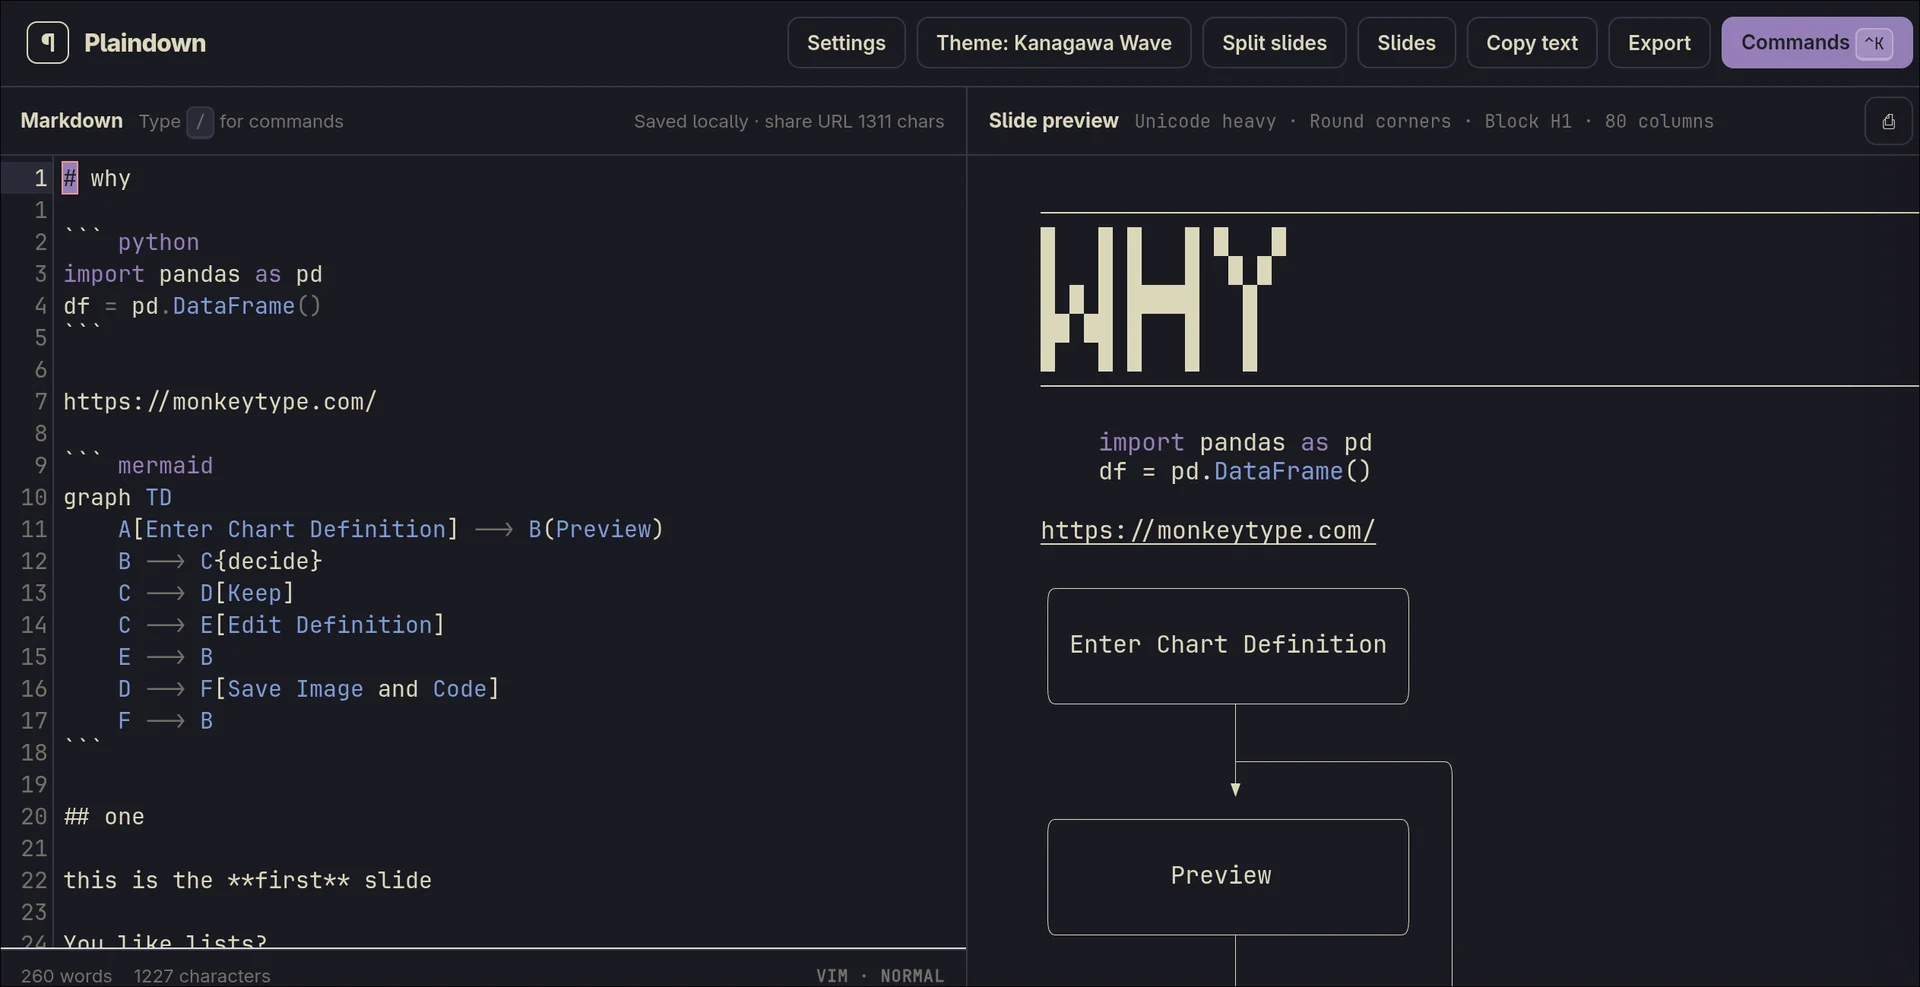Open the Commands palette button
The height and width of the screenshot is (987, 1920).
click(x=1816, y=43)
